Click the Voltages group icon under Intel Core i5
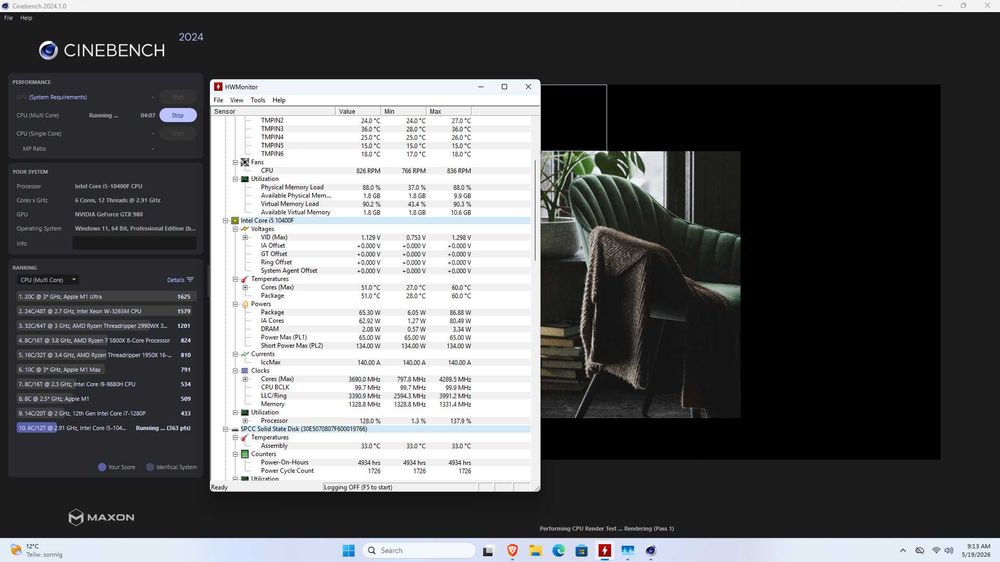This screenshot has width=1000, height=562. pos(244,228)
